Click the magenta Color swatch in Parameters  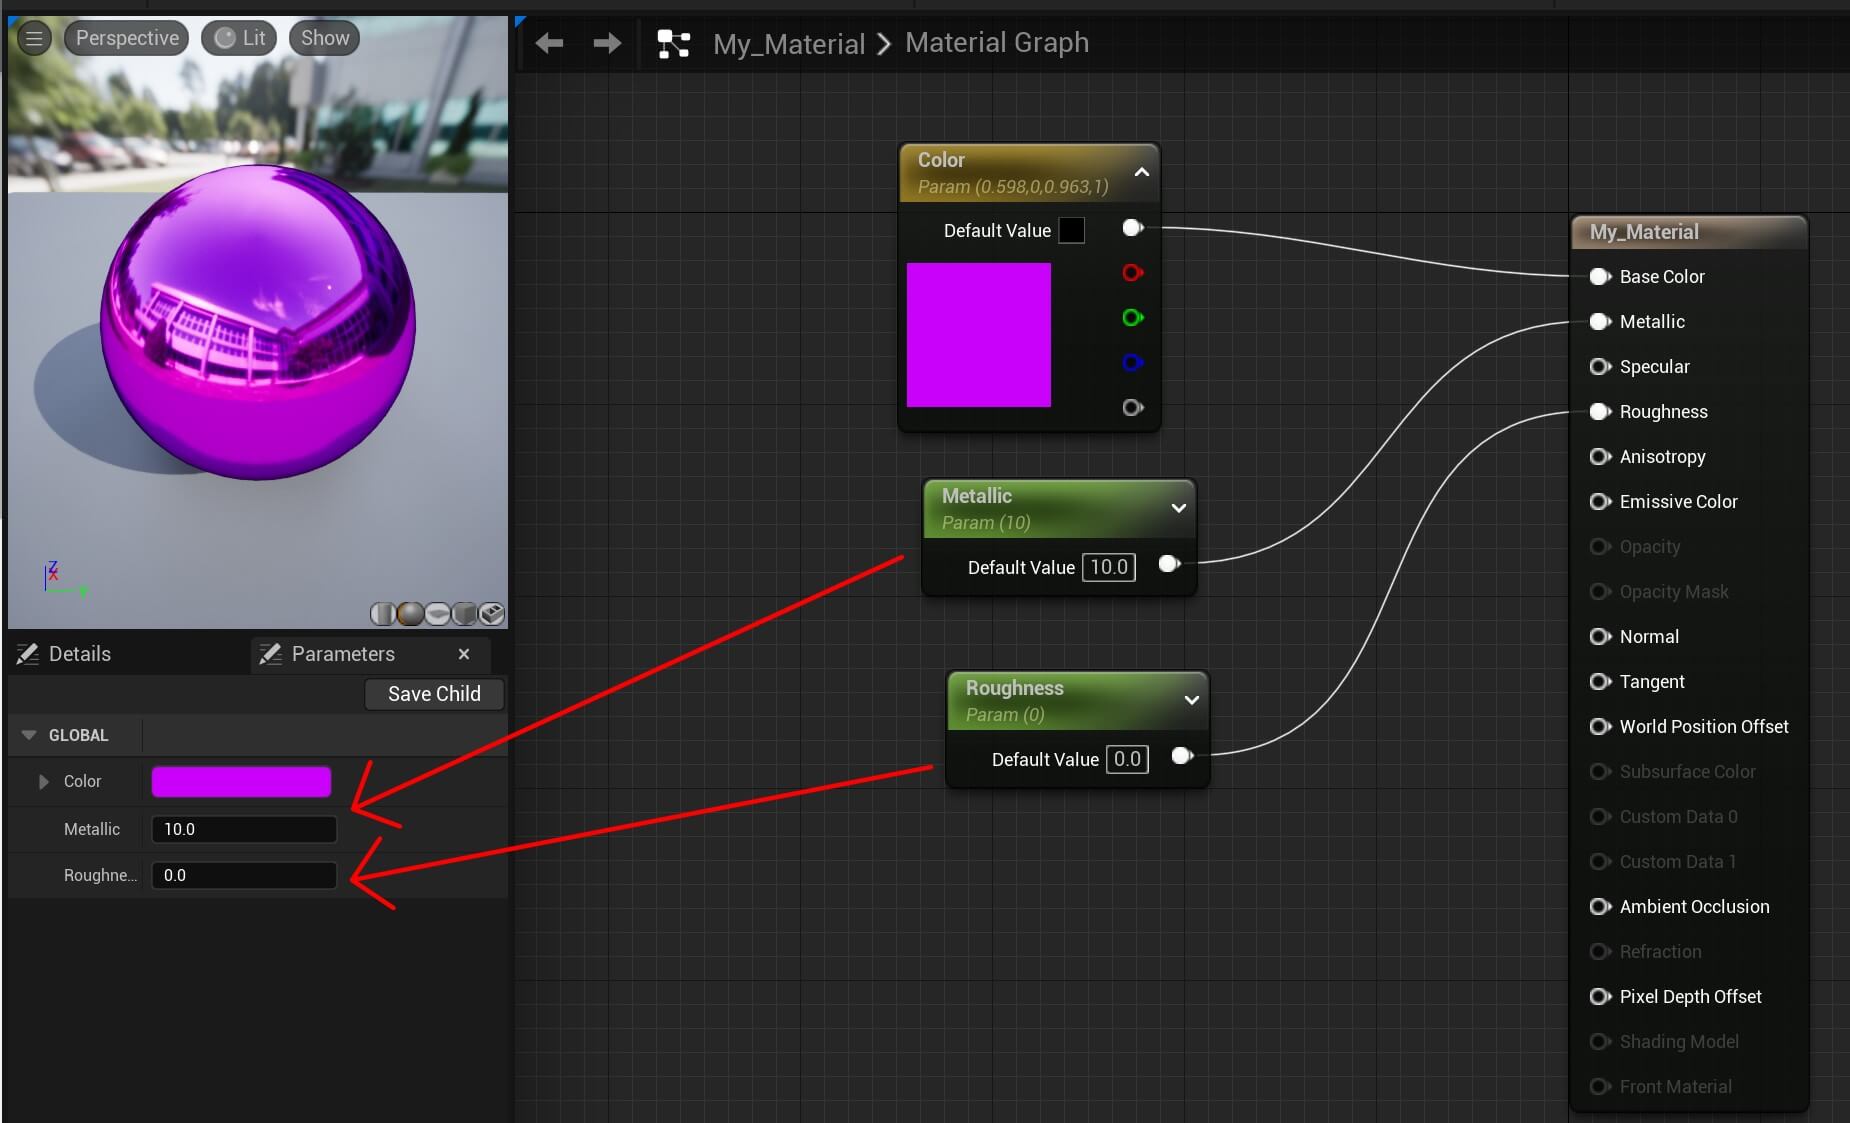(240, 781)
